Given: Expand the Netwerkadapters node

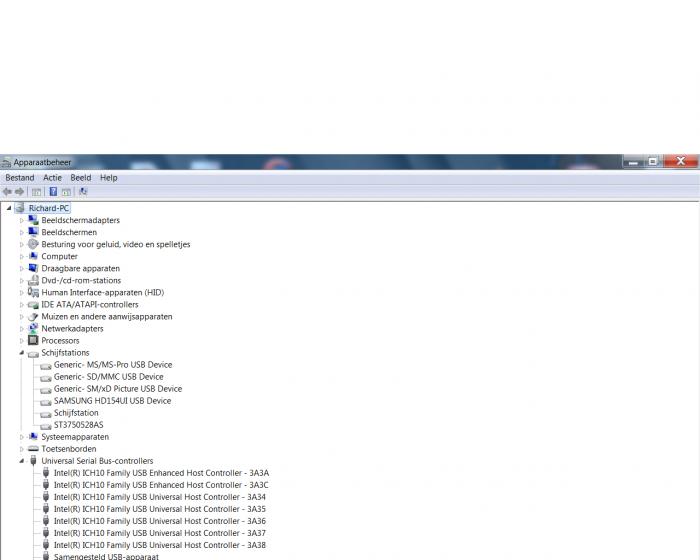Looking at the screenshot, I should coord(21,329).
